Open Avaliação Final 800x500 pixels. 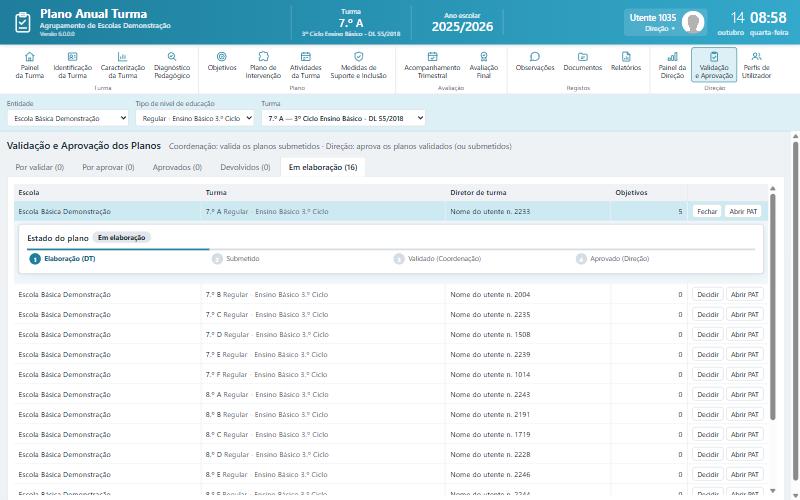[x=484, y=65]
